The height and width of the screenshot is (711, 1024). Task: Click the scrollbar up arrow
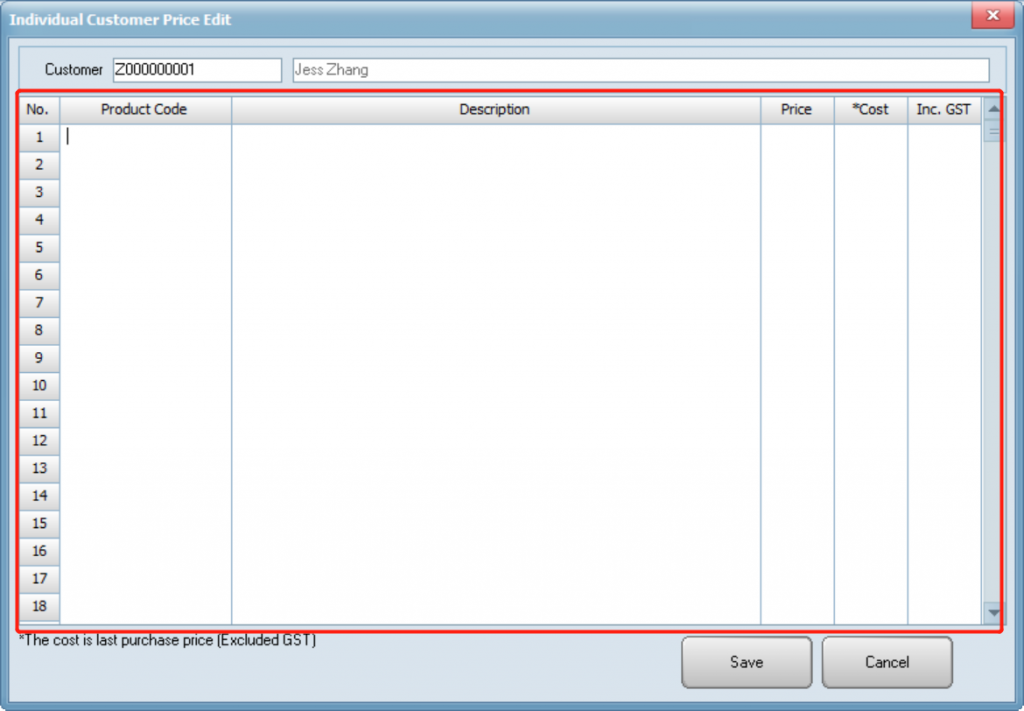[x=993, y=109]
